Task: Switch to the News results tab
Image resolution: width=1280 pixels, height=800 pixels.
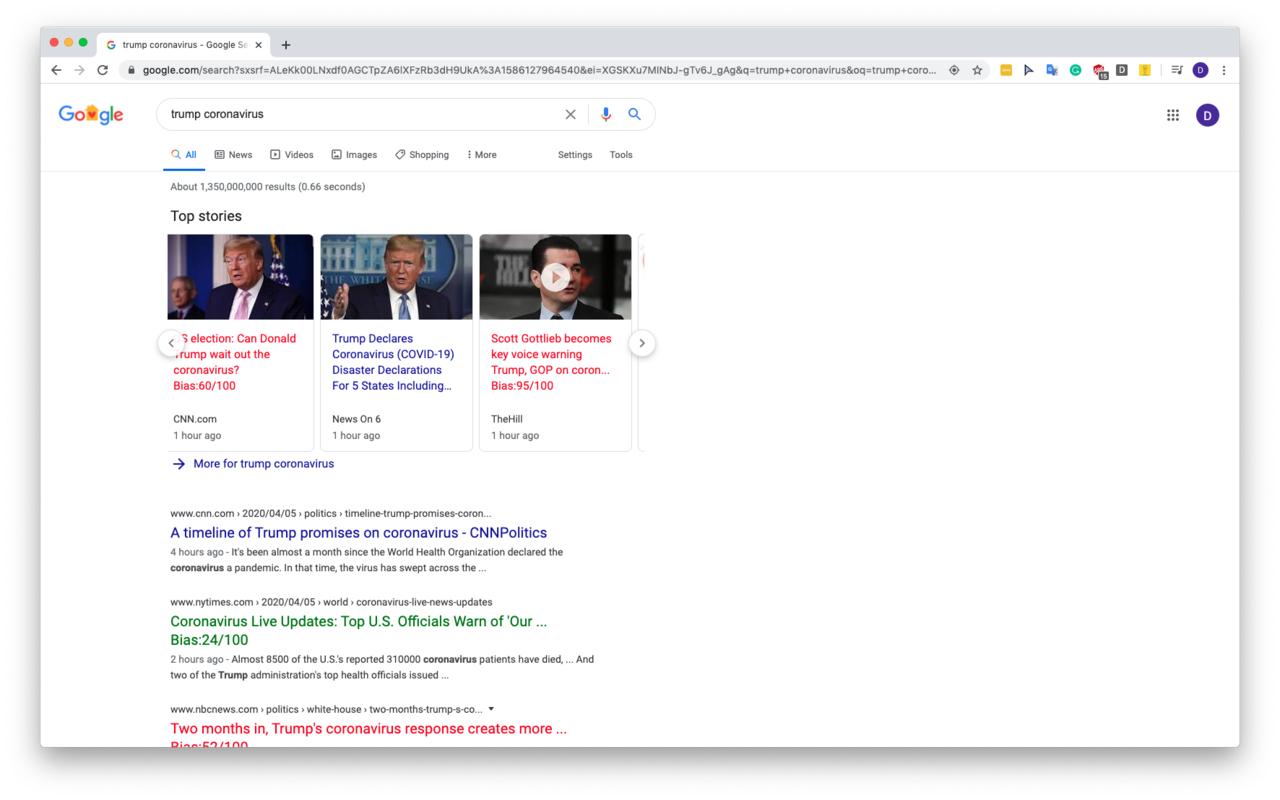Action: pyautogui.click(x=233, y=155)
